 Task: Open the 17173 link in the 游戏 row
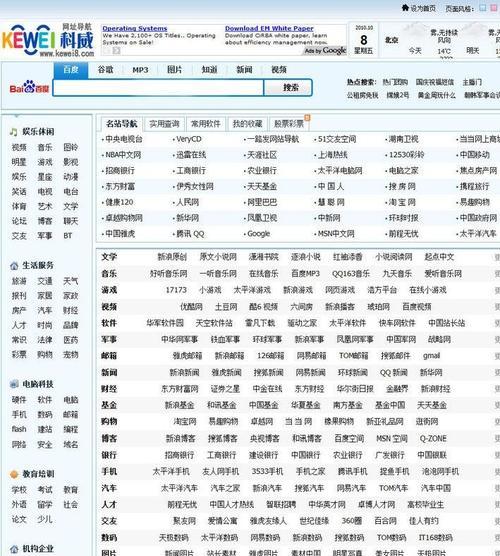point(176,290)
